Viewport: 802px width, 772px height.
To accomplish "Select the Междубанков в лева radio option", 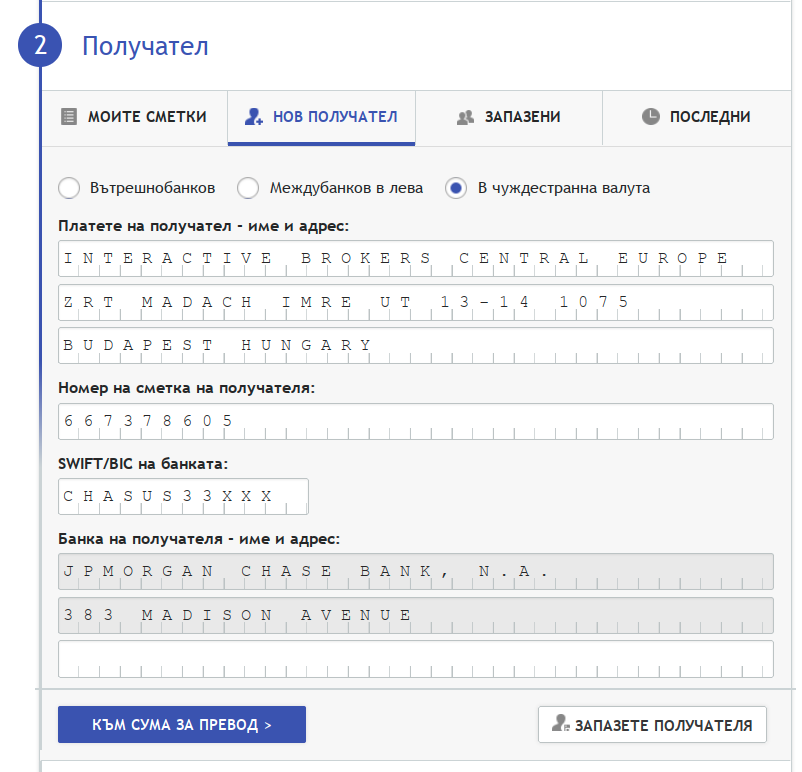I will coord(248,188).
